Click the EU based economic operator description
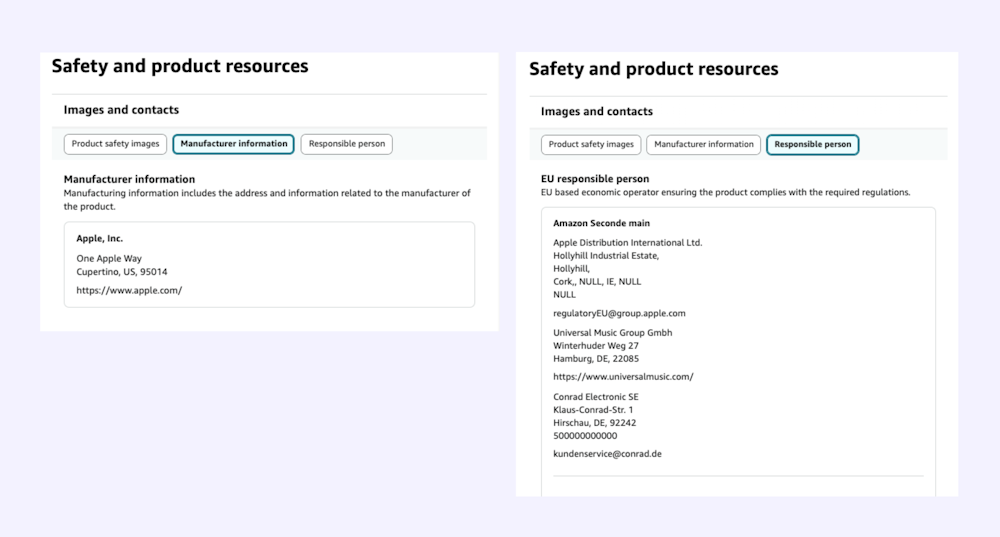 (725, 192)
